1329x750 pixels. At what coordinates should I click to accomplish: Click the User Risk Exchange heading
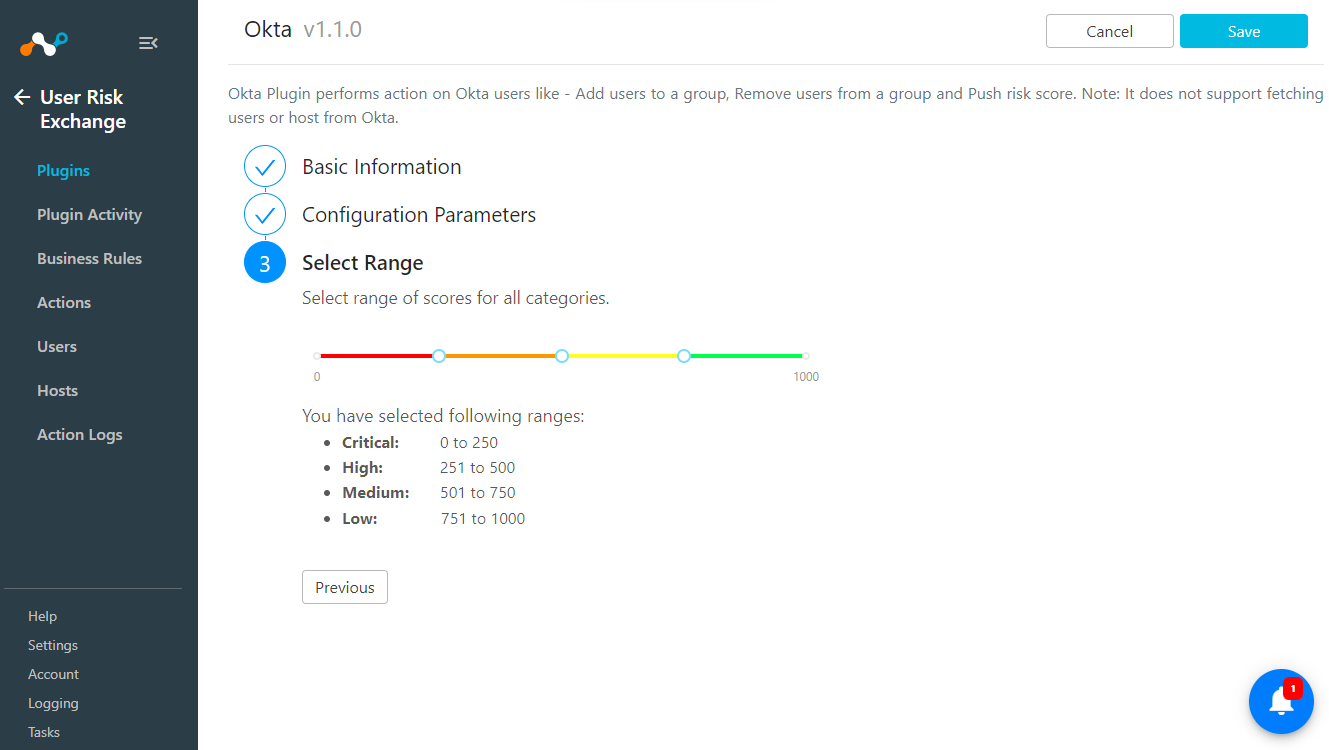[83, 109]
